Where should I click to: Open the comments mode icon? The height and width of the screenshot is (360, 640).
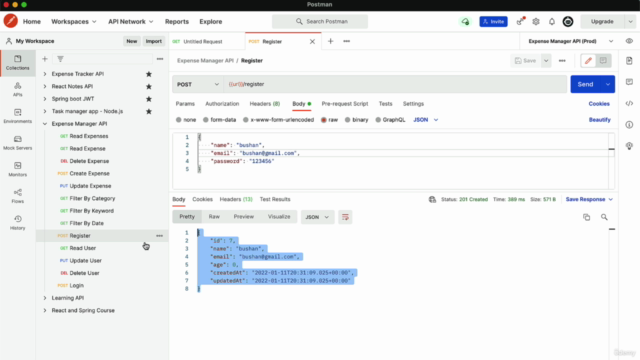[x=603, y=61]
